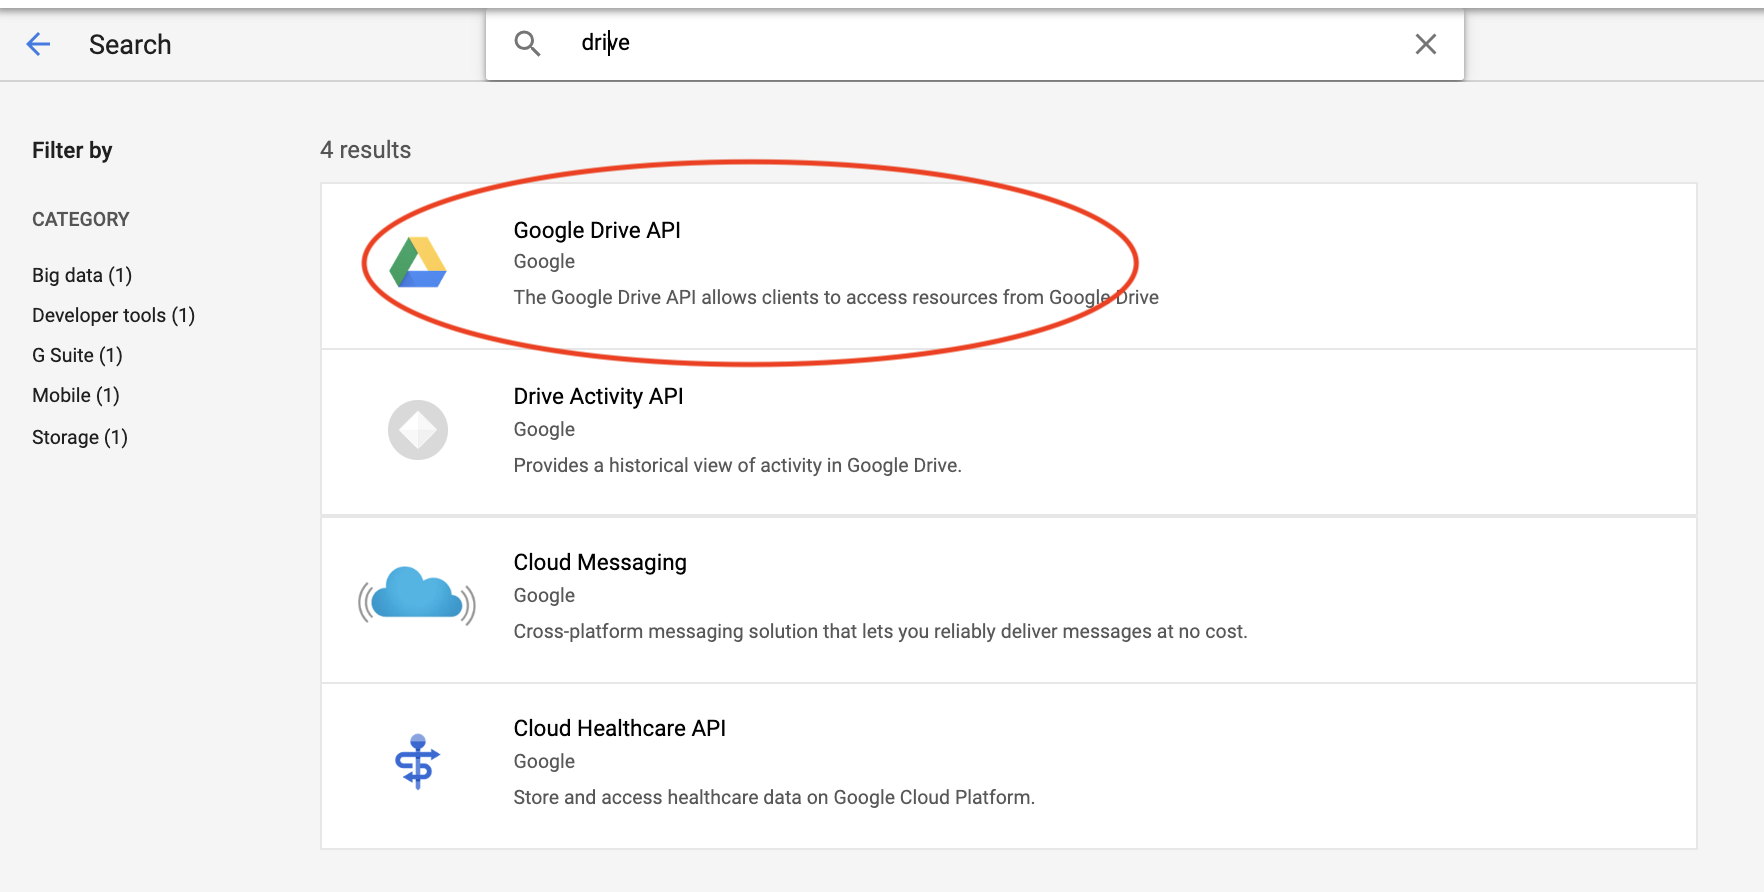Viewport: 1764px width, 892px height.
Task: Click the Cloud Healthcare API caduceus icon
Action: (x=417, y=761)
